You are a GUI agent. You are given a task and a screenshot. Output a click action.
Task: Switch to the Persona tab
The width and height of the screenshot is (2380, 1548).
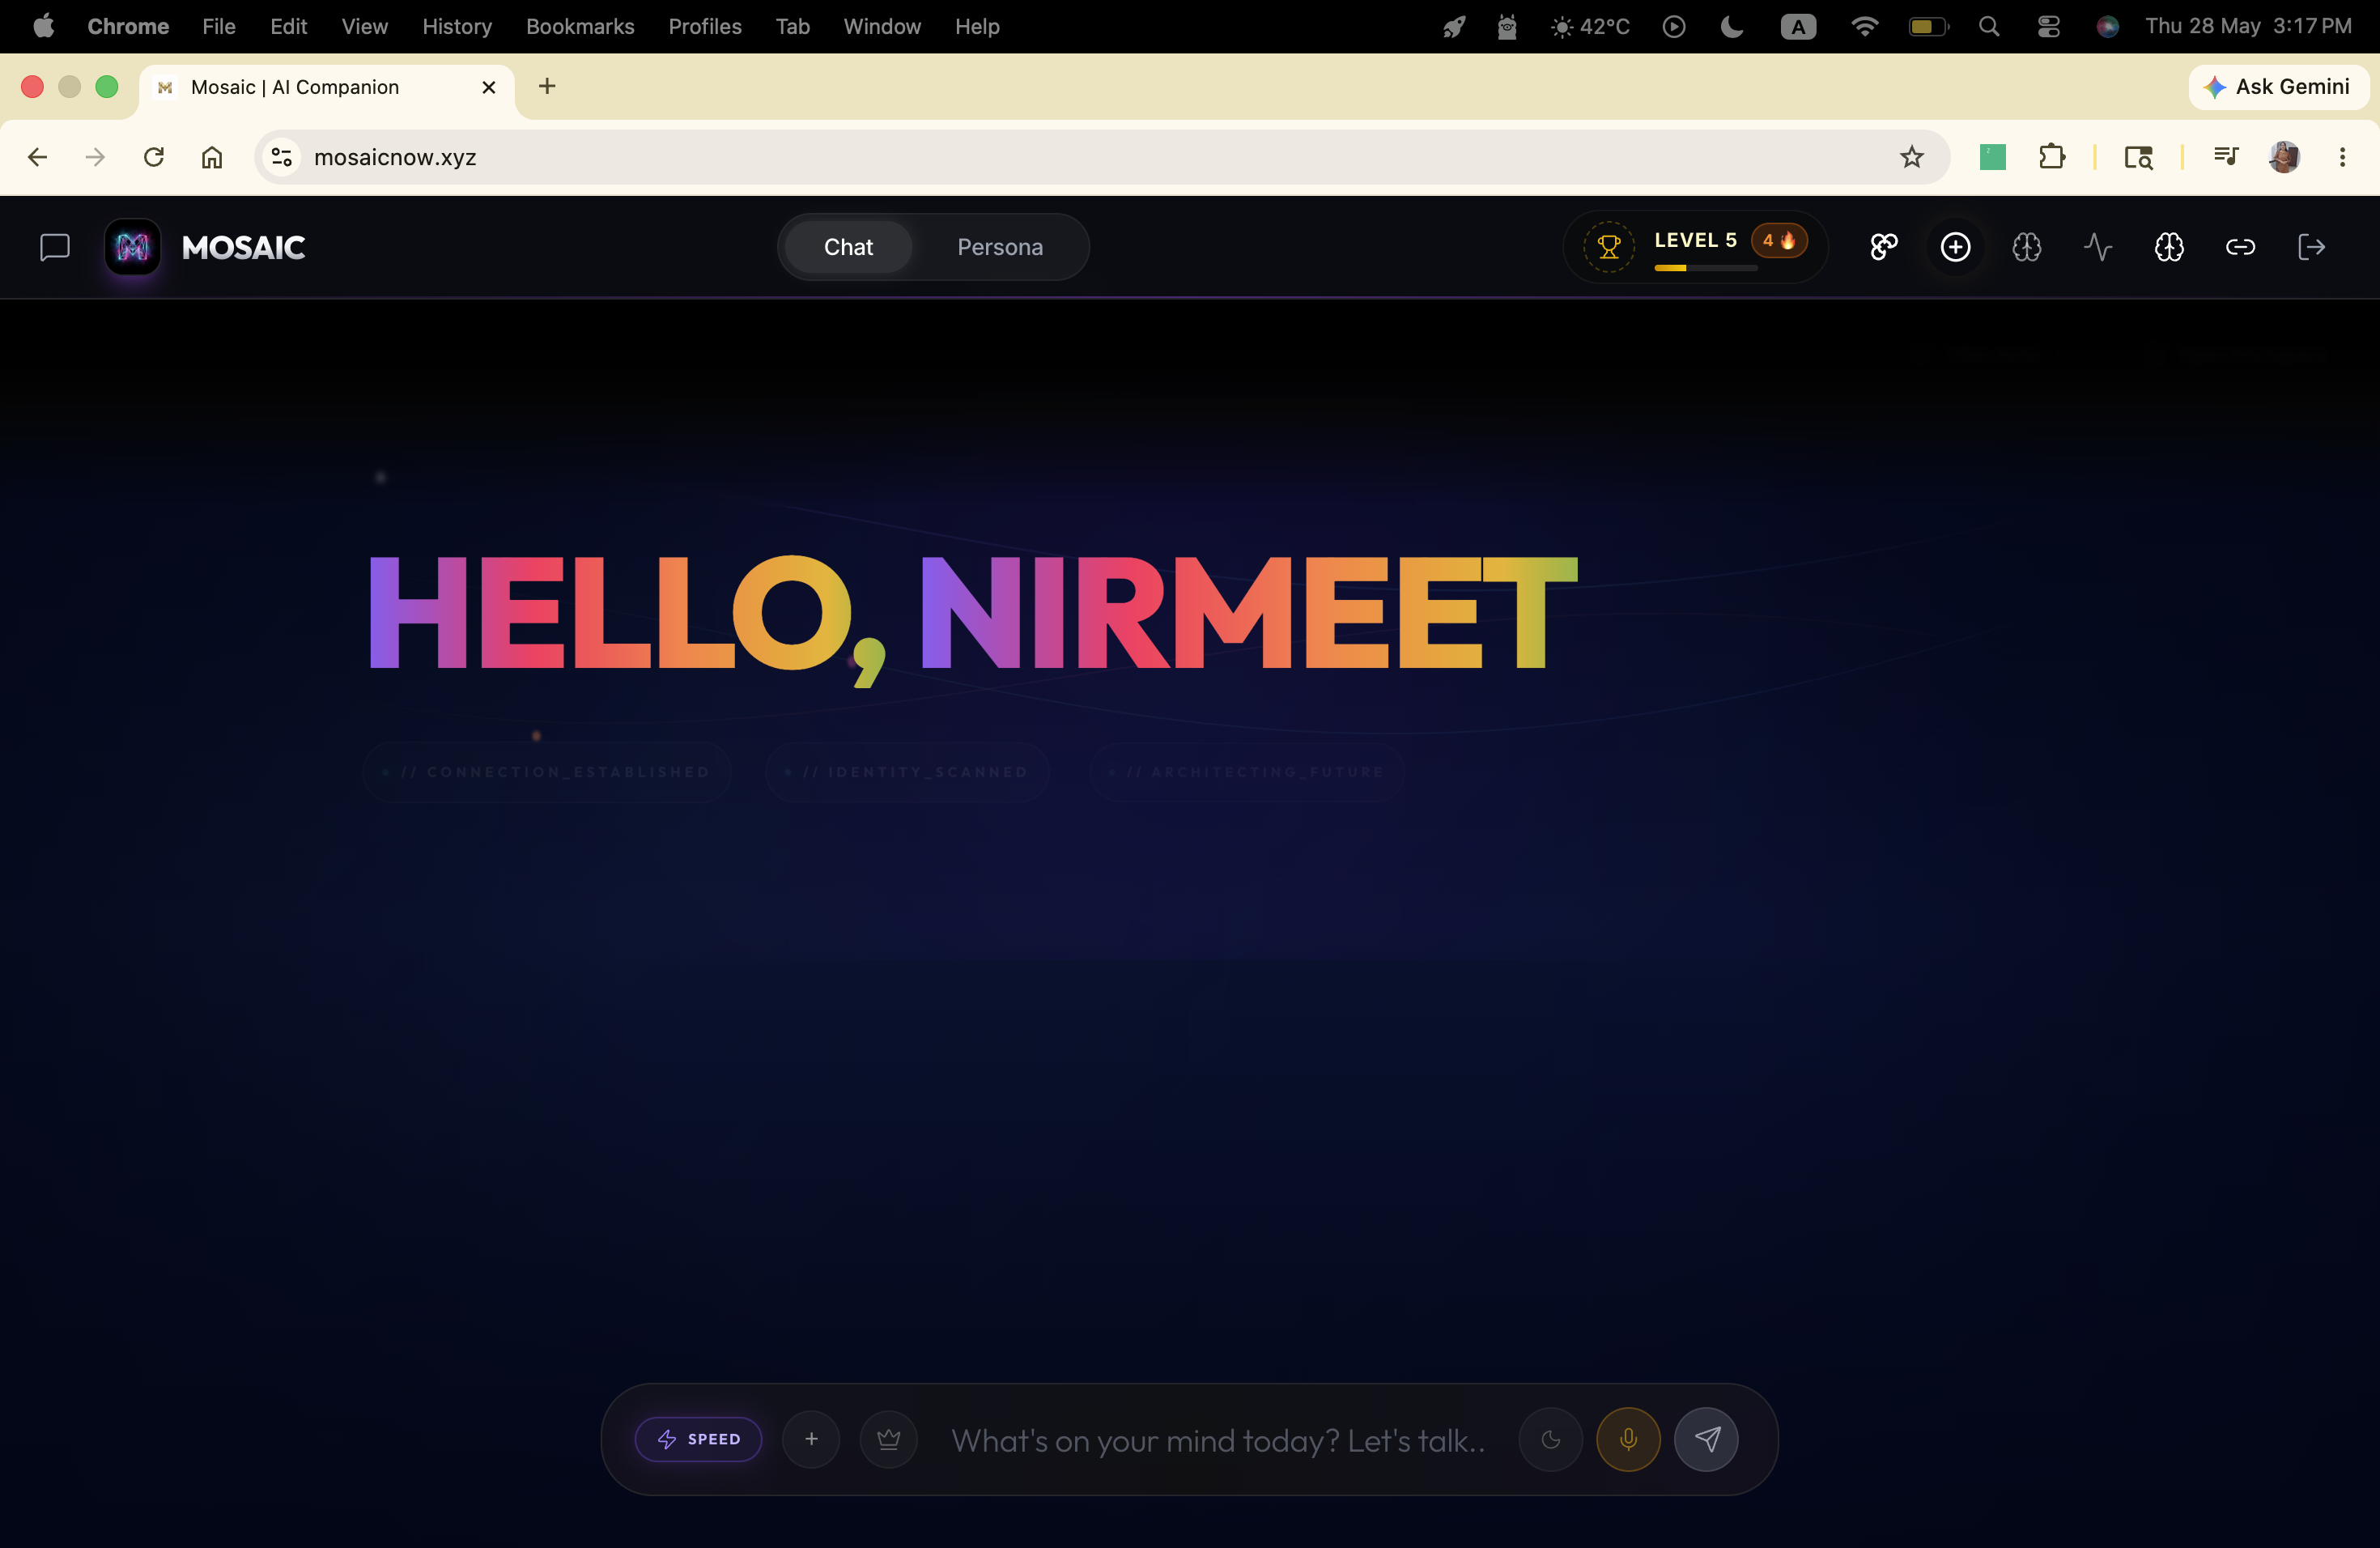coord(1000,247)
